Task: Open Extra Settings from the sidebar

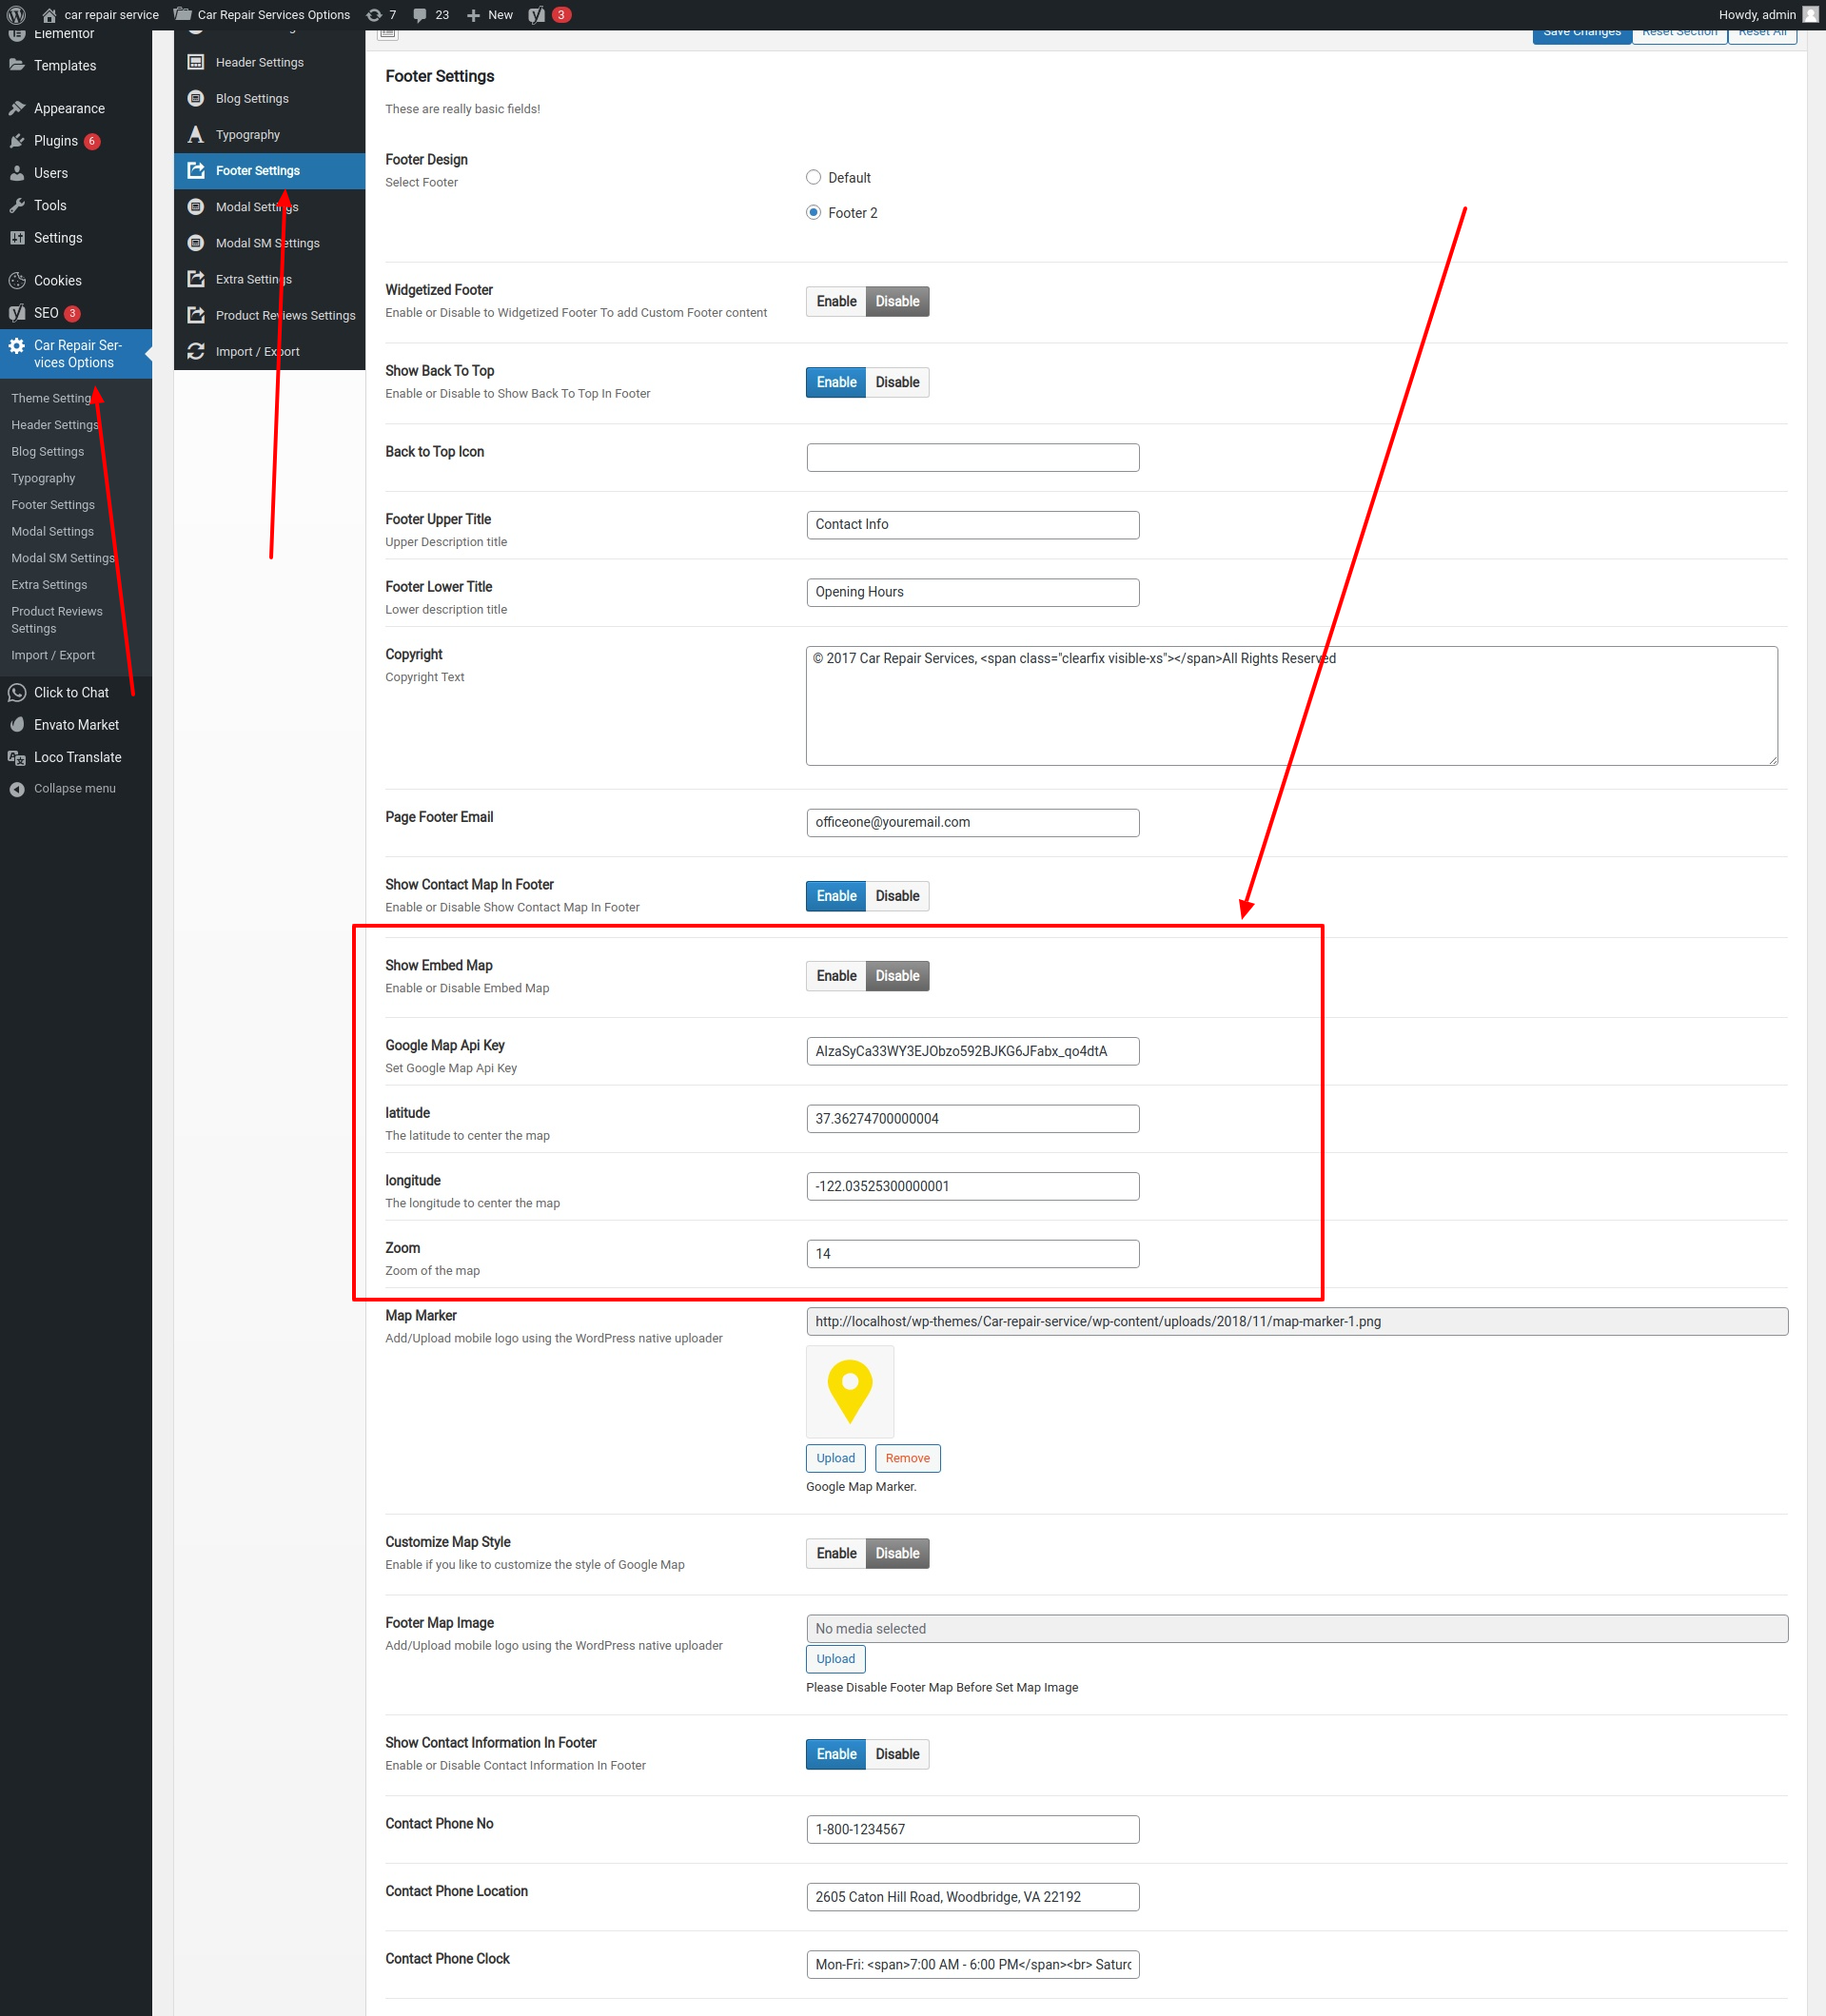Action: [x=48, y=584]
